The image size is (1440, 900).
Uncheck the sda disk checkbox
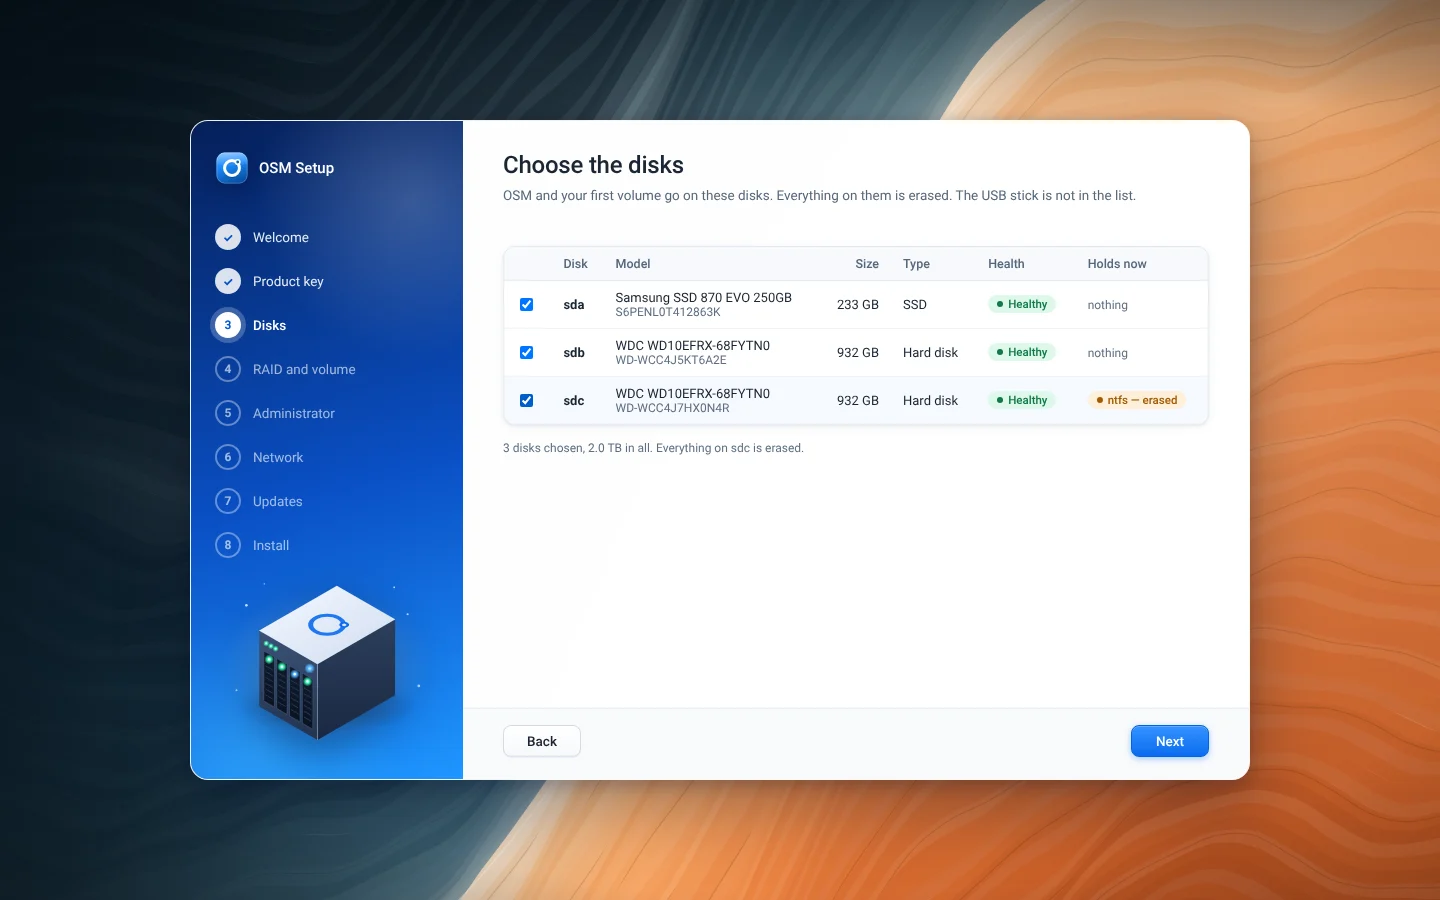[526, 304]
